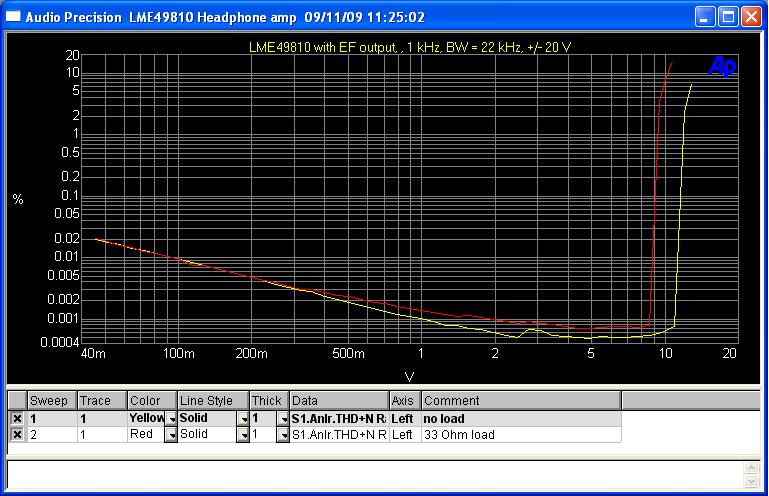Click the % label of the vertical axis
The height and width of the screenshot is (496, 769).
[x=18, y=199]
